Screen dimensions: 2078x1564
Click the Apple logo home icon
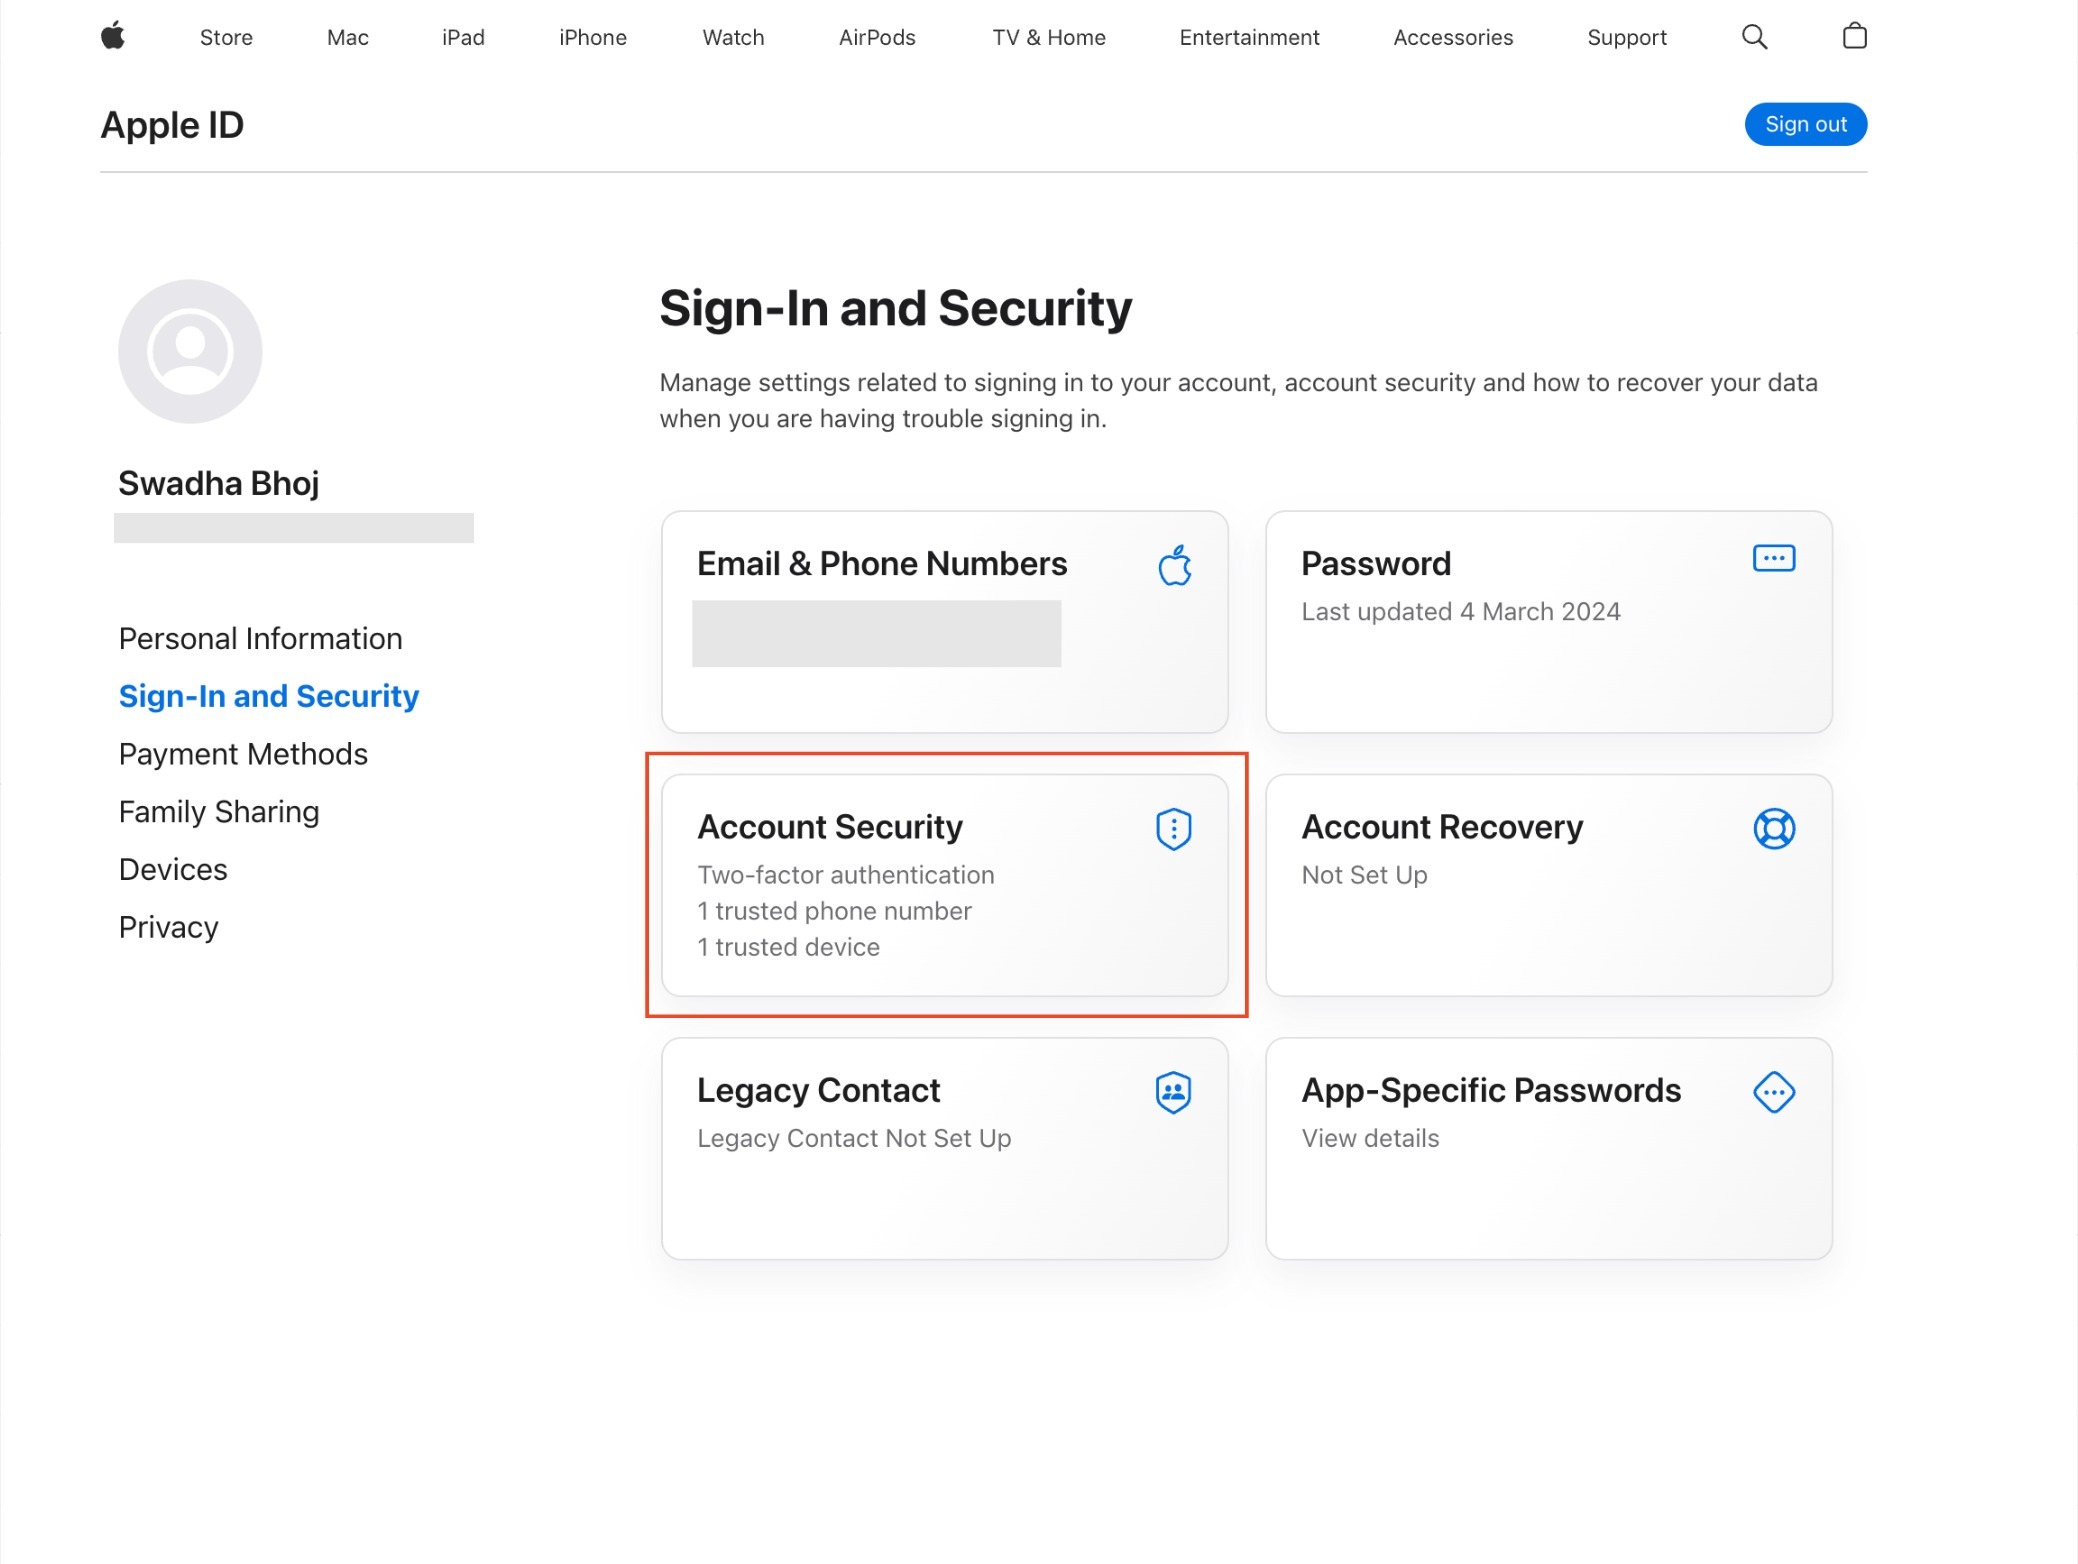tap(113, 36)
